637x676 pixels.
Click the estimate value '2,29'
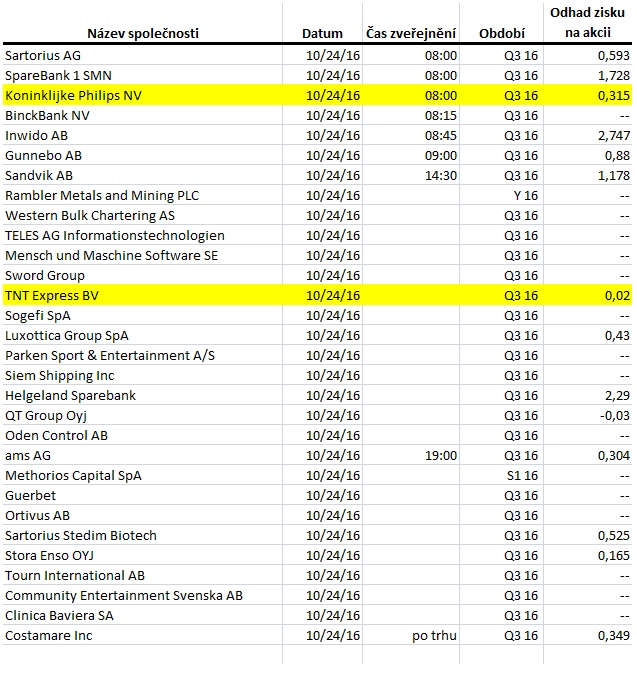tap(617, 396)
